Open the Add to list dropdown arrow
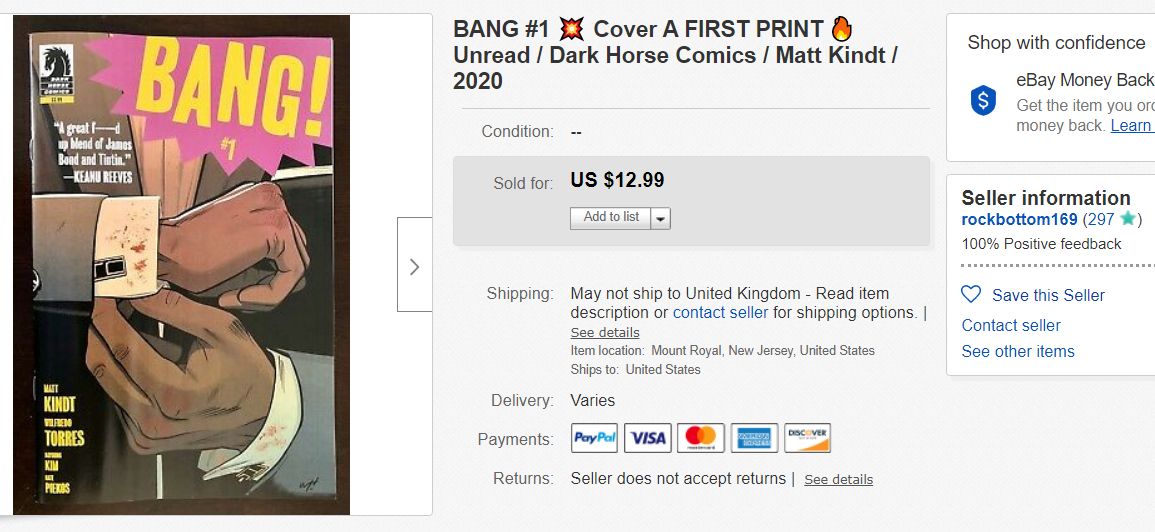The height and width of the screenshot is (532, 1155). 660,218
